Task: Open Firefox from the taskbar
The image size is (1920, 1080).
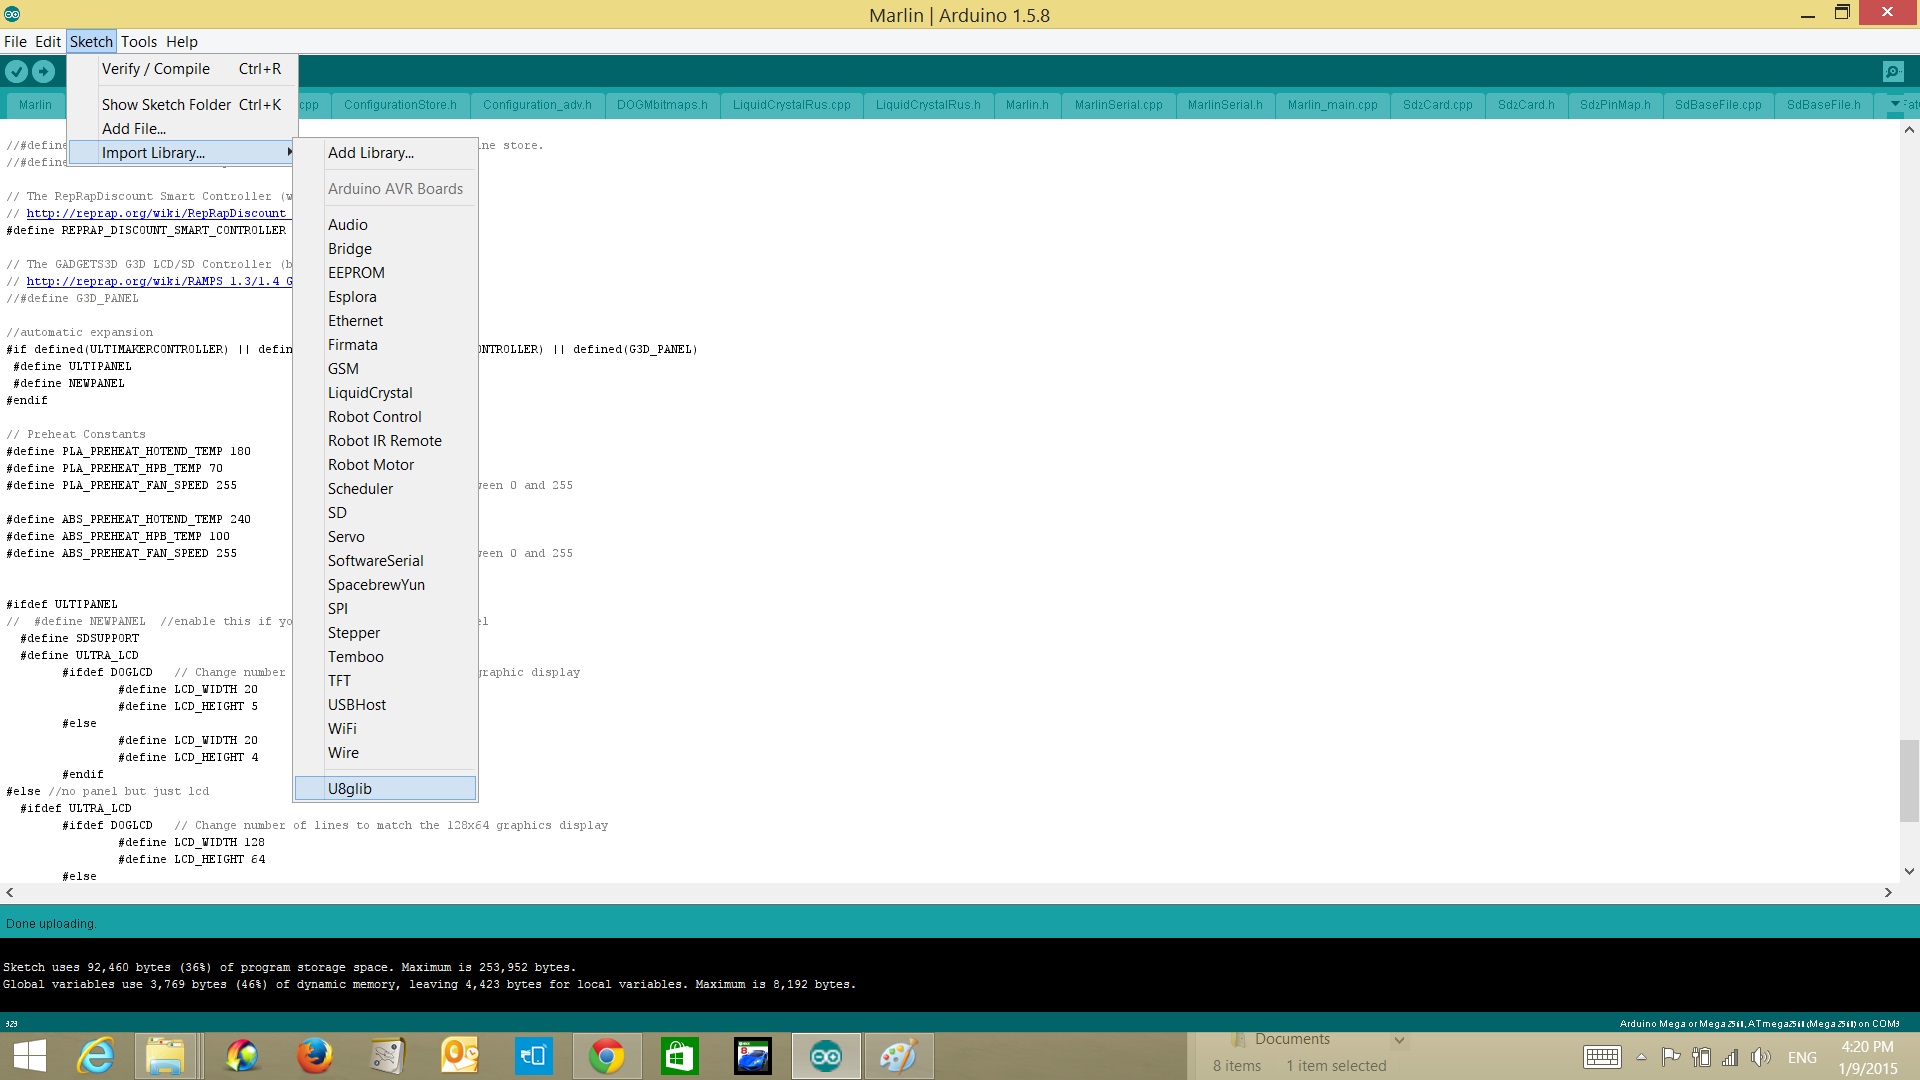Action: coord(314,1056)
